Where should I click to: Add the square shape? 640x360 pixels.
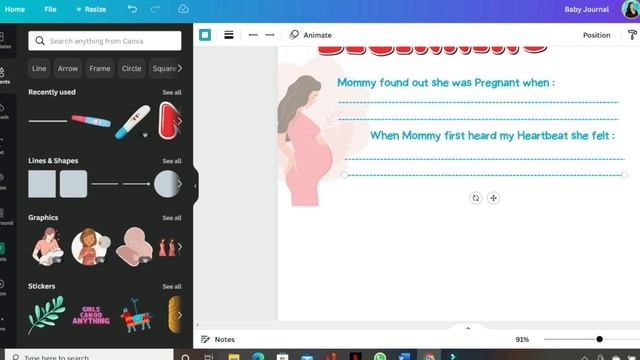point(42,184)
